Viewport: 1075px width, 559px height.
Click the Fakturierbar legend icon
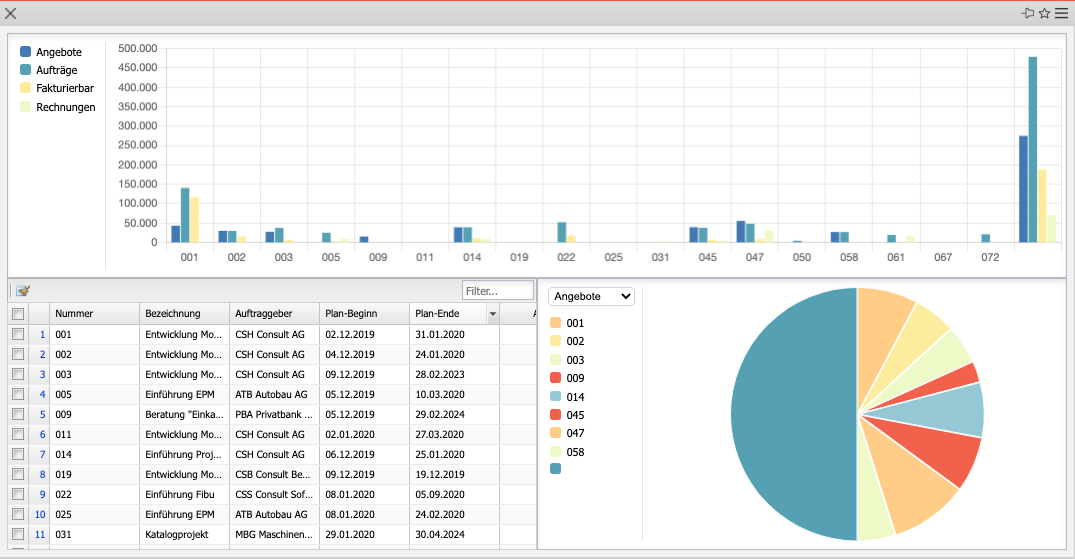pos(26,88)
